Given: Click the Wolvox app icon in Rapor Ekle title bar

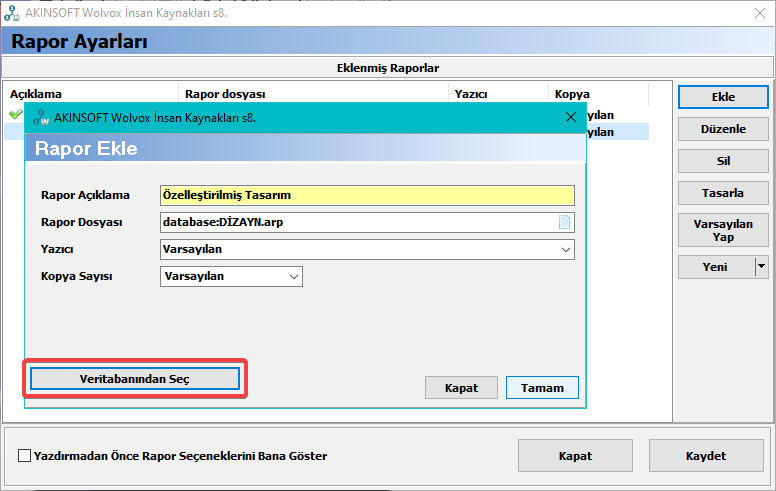Looking at the screenshot, I should pos(41,118).
